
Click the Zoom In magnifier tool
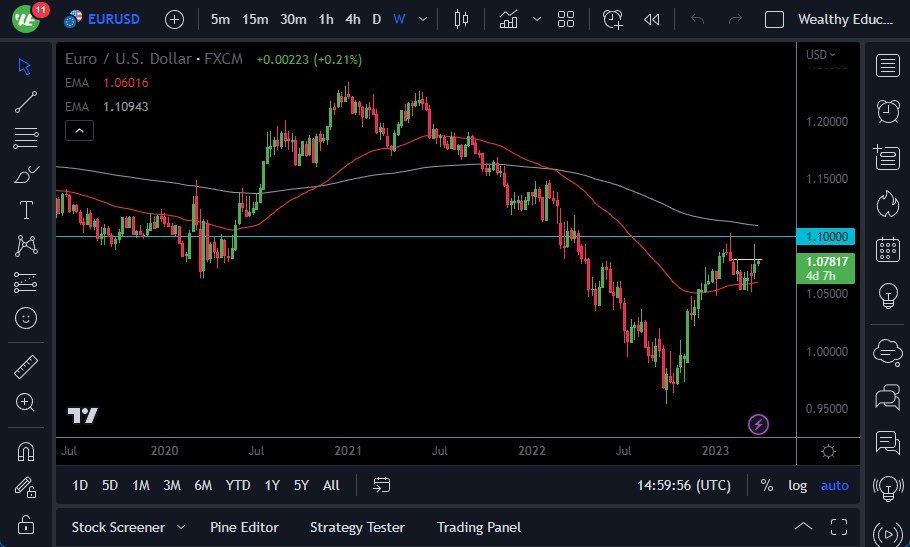pyautogui.click(x=26, y=402)
